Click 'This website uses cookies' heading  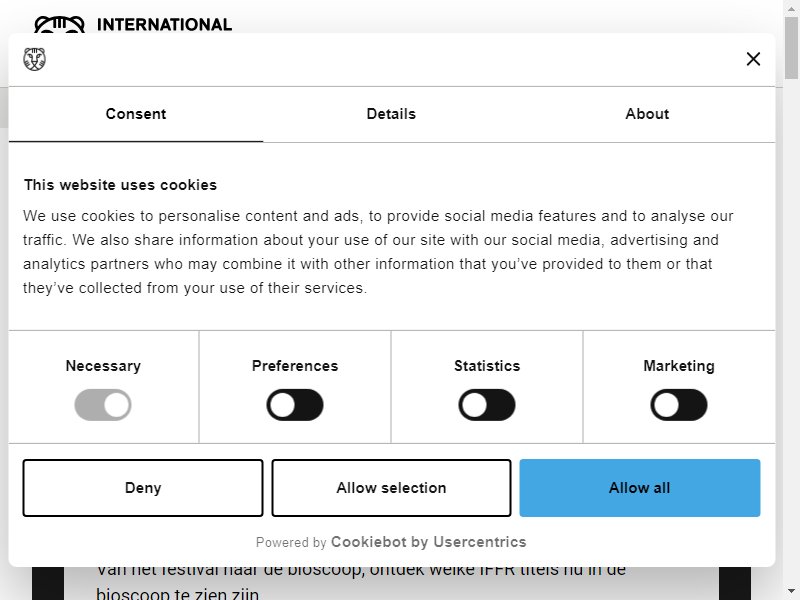coord(120,185)
